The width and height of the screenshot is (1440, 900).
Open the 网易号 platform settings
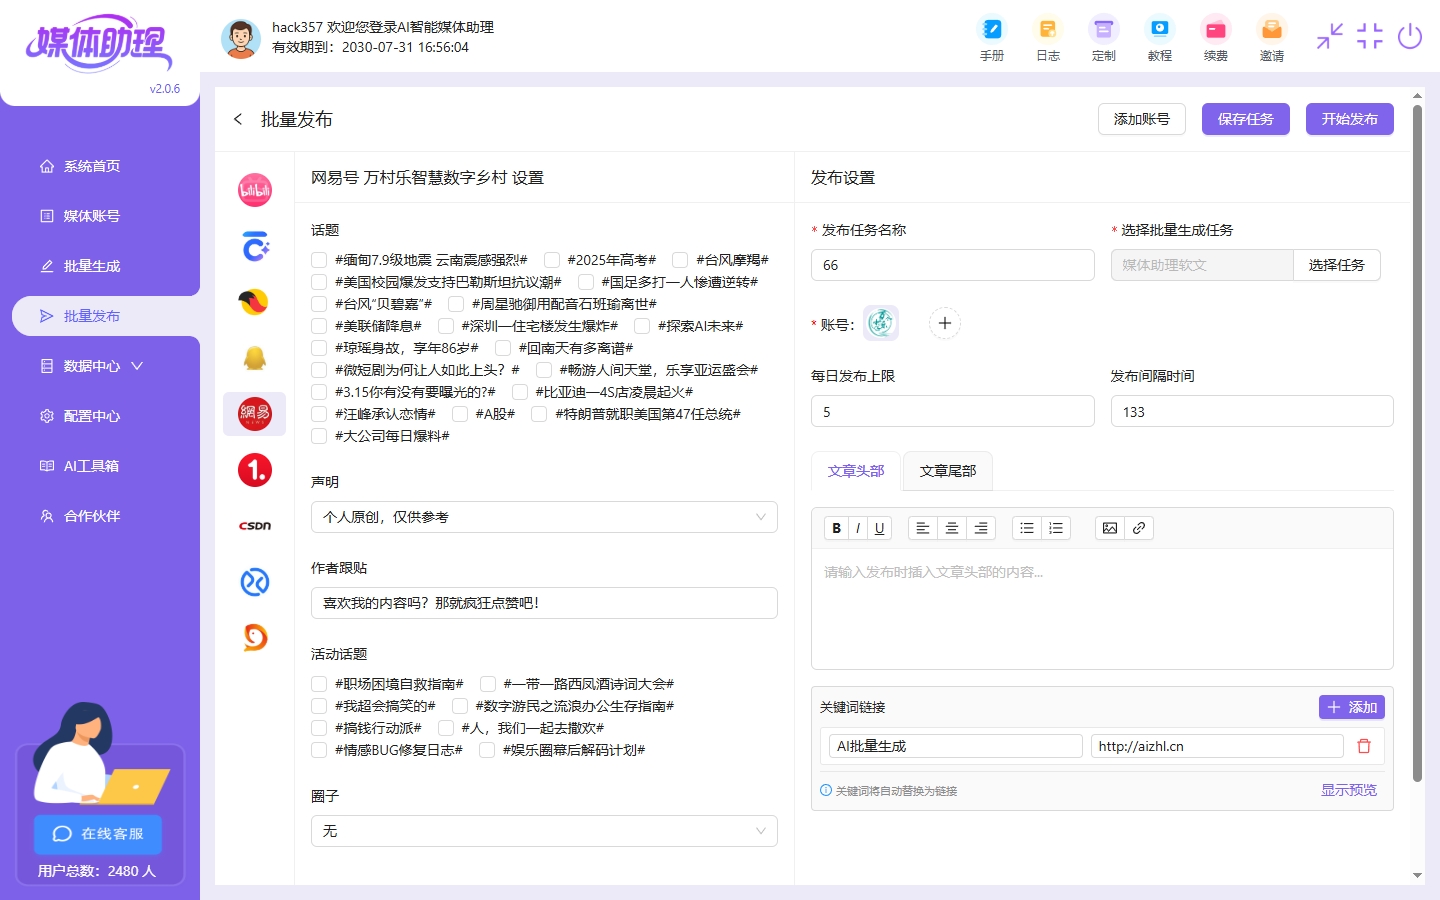(254, 413)
